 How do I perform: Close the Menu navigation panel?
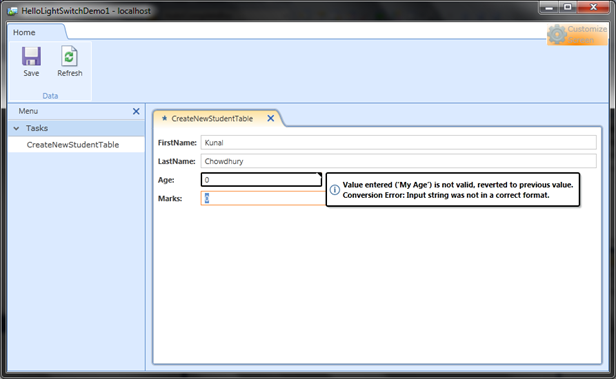pos(136,111)
